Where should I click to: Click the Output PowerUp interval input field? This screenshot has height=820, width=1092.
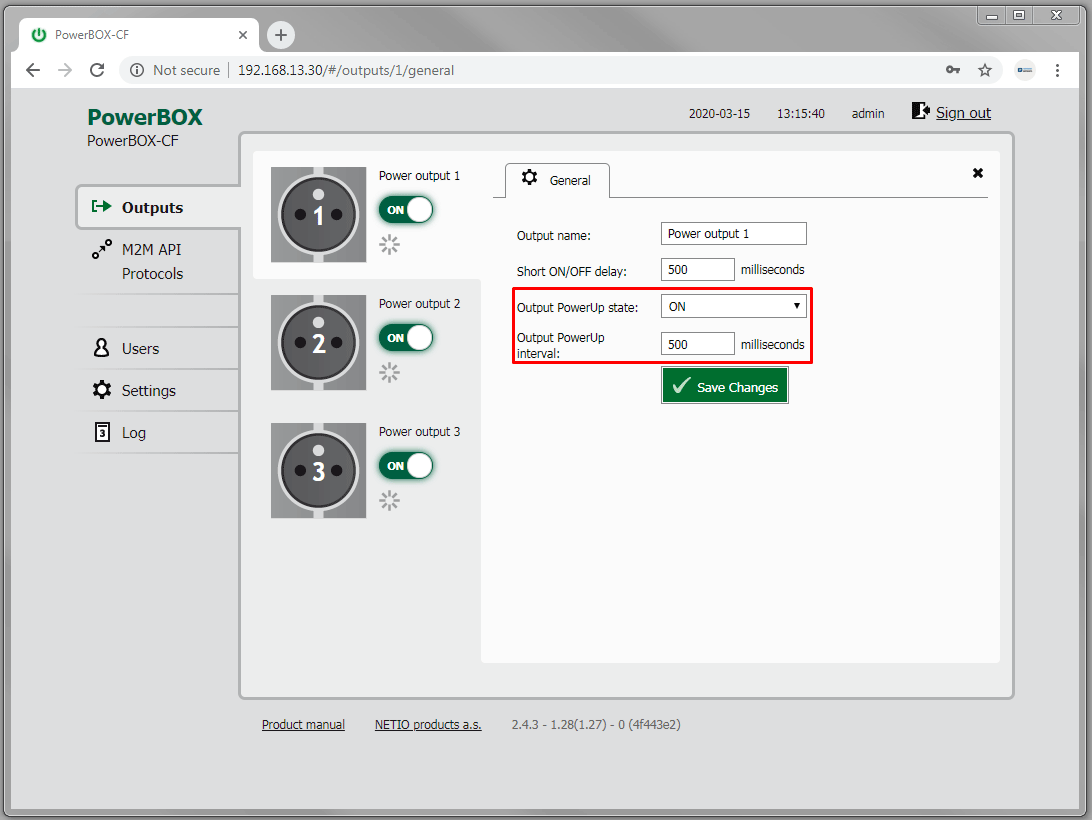697,344
